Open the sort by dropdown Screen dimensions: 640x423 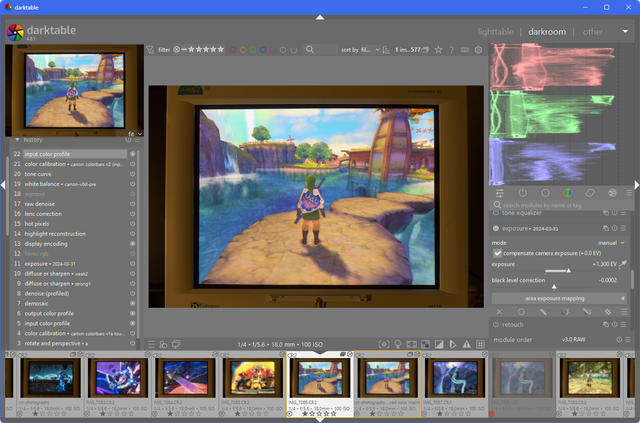point(365,49)
